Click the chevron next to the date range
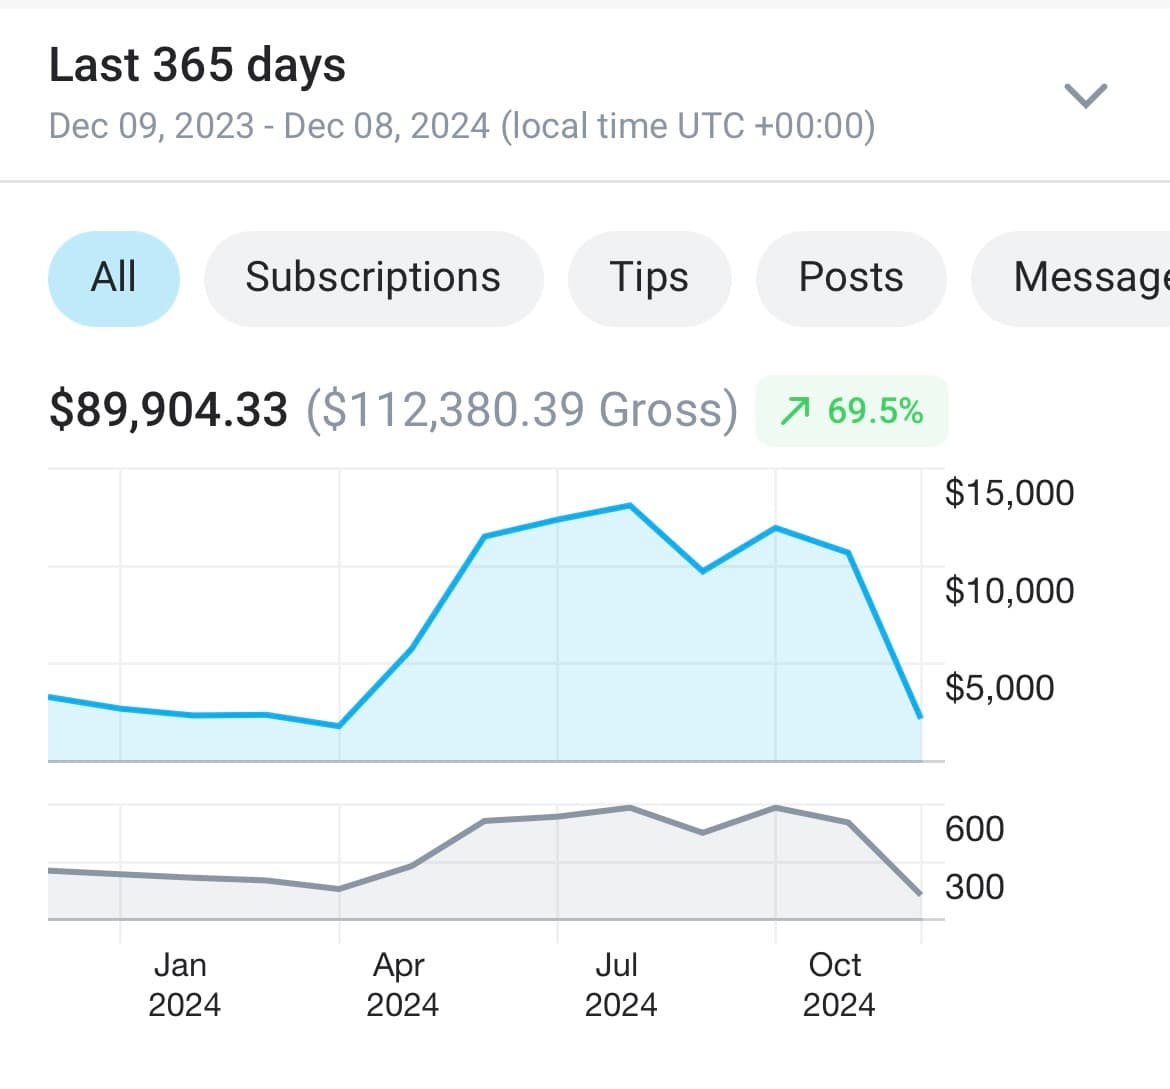This screenshot has width=1170, height=1089. [x=1085, y=95]
